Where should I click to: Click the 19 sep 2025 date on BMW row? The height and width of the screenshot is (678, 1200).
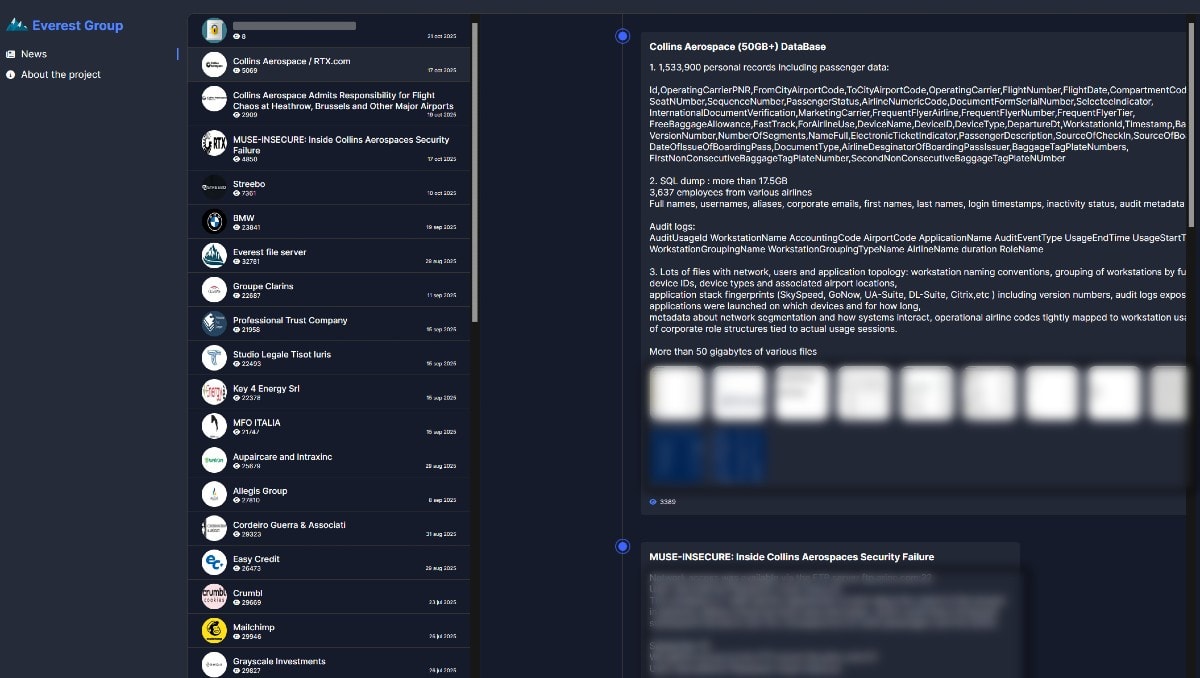(x=441, y=228)
